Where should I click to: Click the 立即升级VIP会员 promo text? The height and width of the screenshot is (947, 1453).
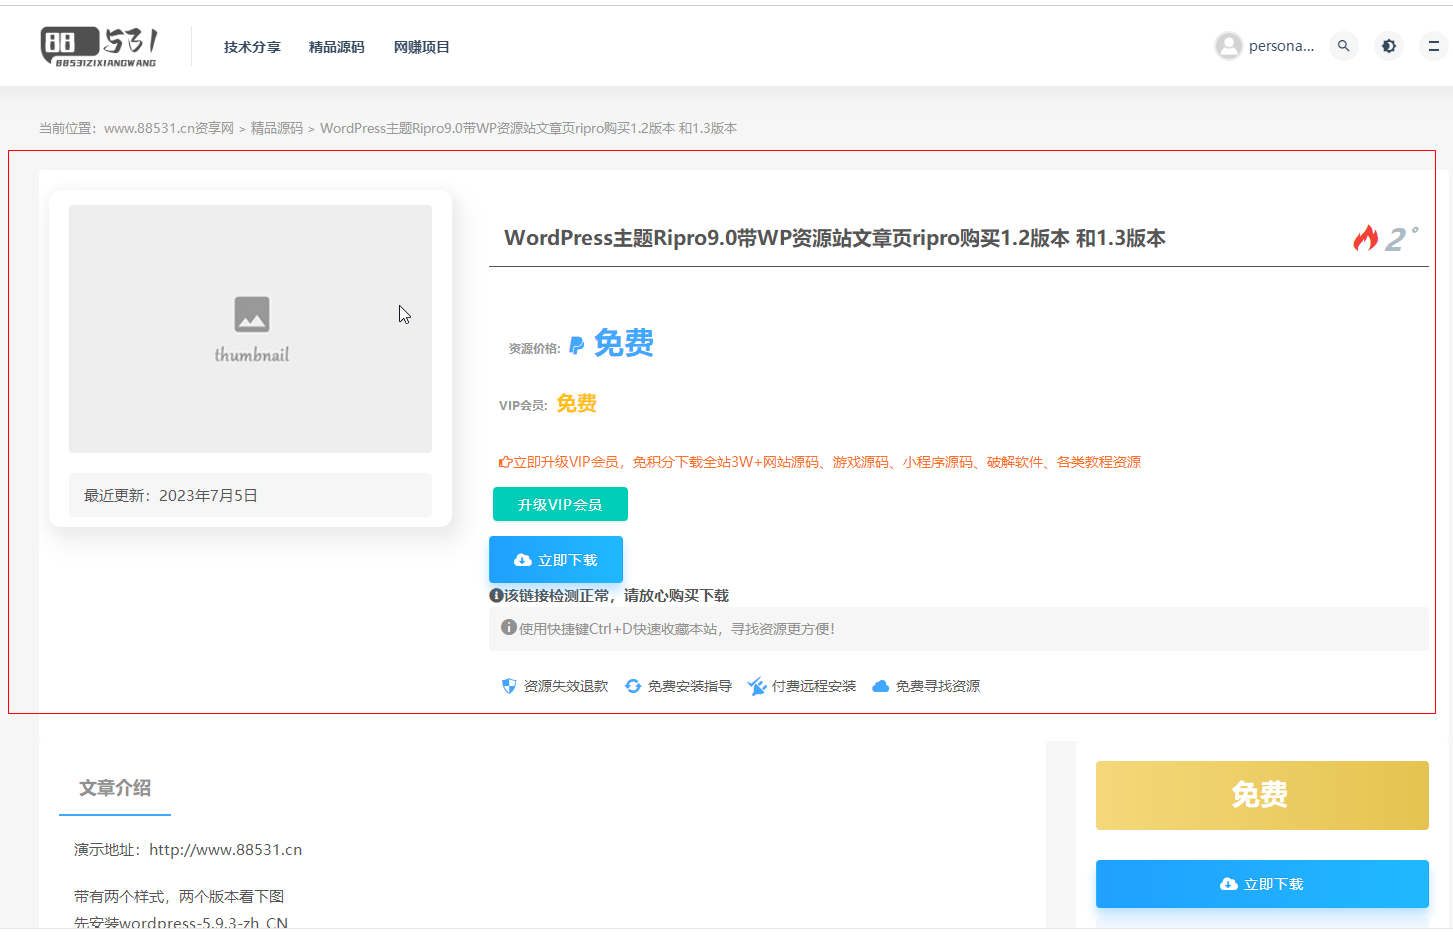tap(820, 462)
